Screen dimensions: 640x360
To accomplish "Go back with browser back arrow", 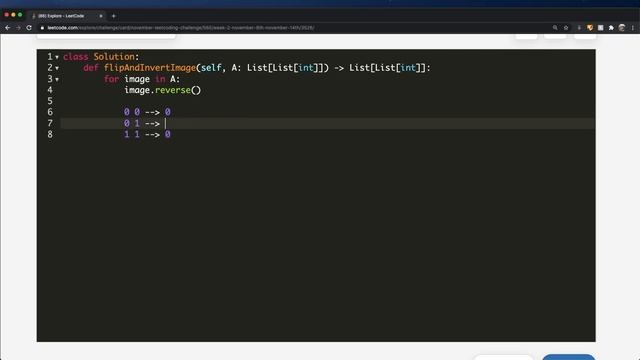I will (x=7, y=28).
